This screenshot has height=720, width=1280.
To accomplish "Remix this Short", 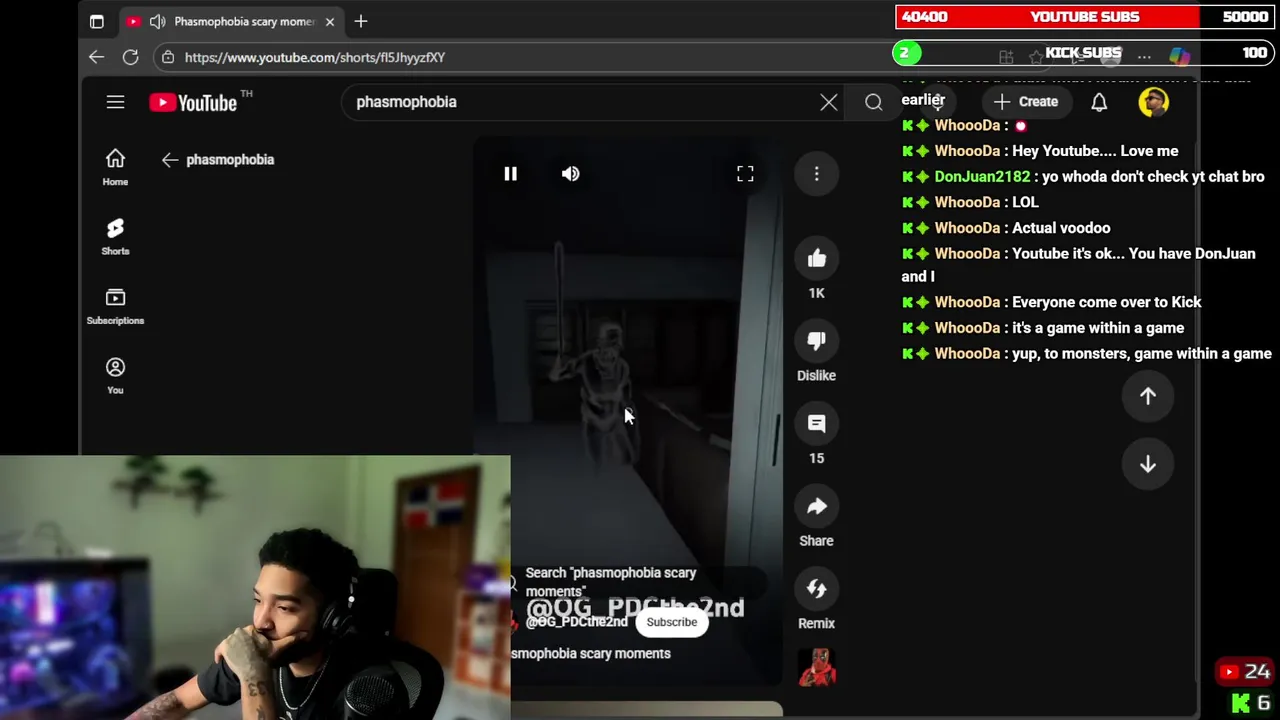I will click(816, 589).
